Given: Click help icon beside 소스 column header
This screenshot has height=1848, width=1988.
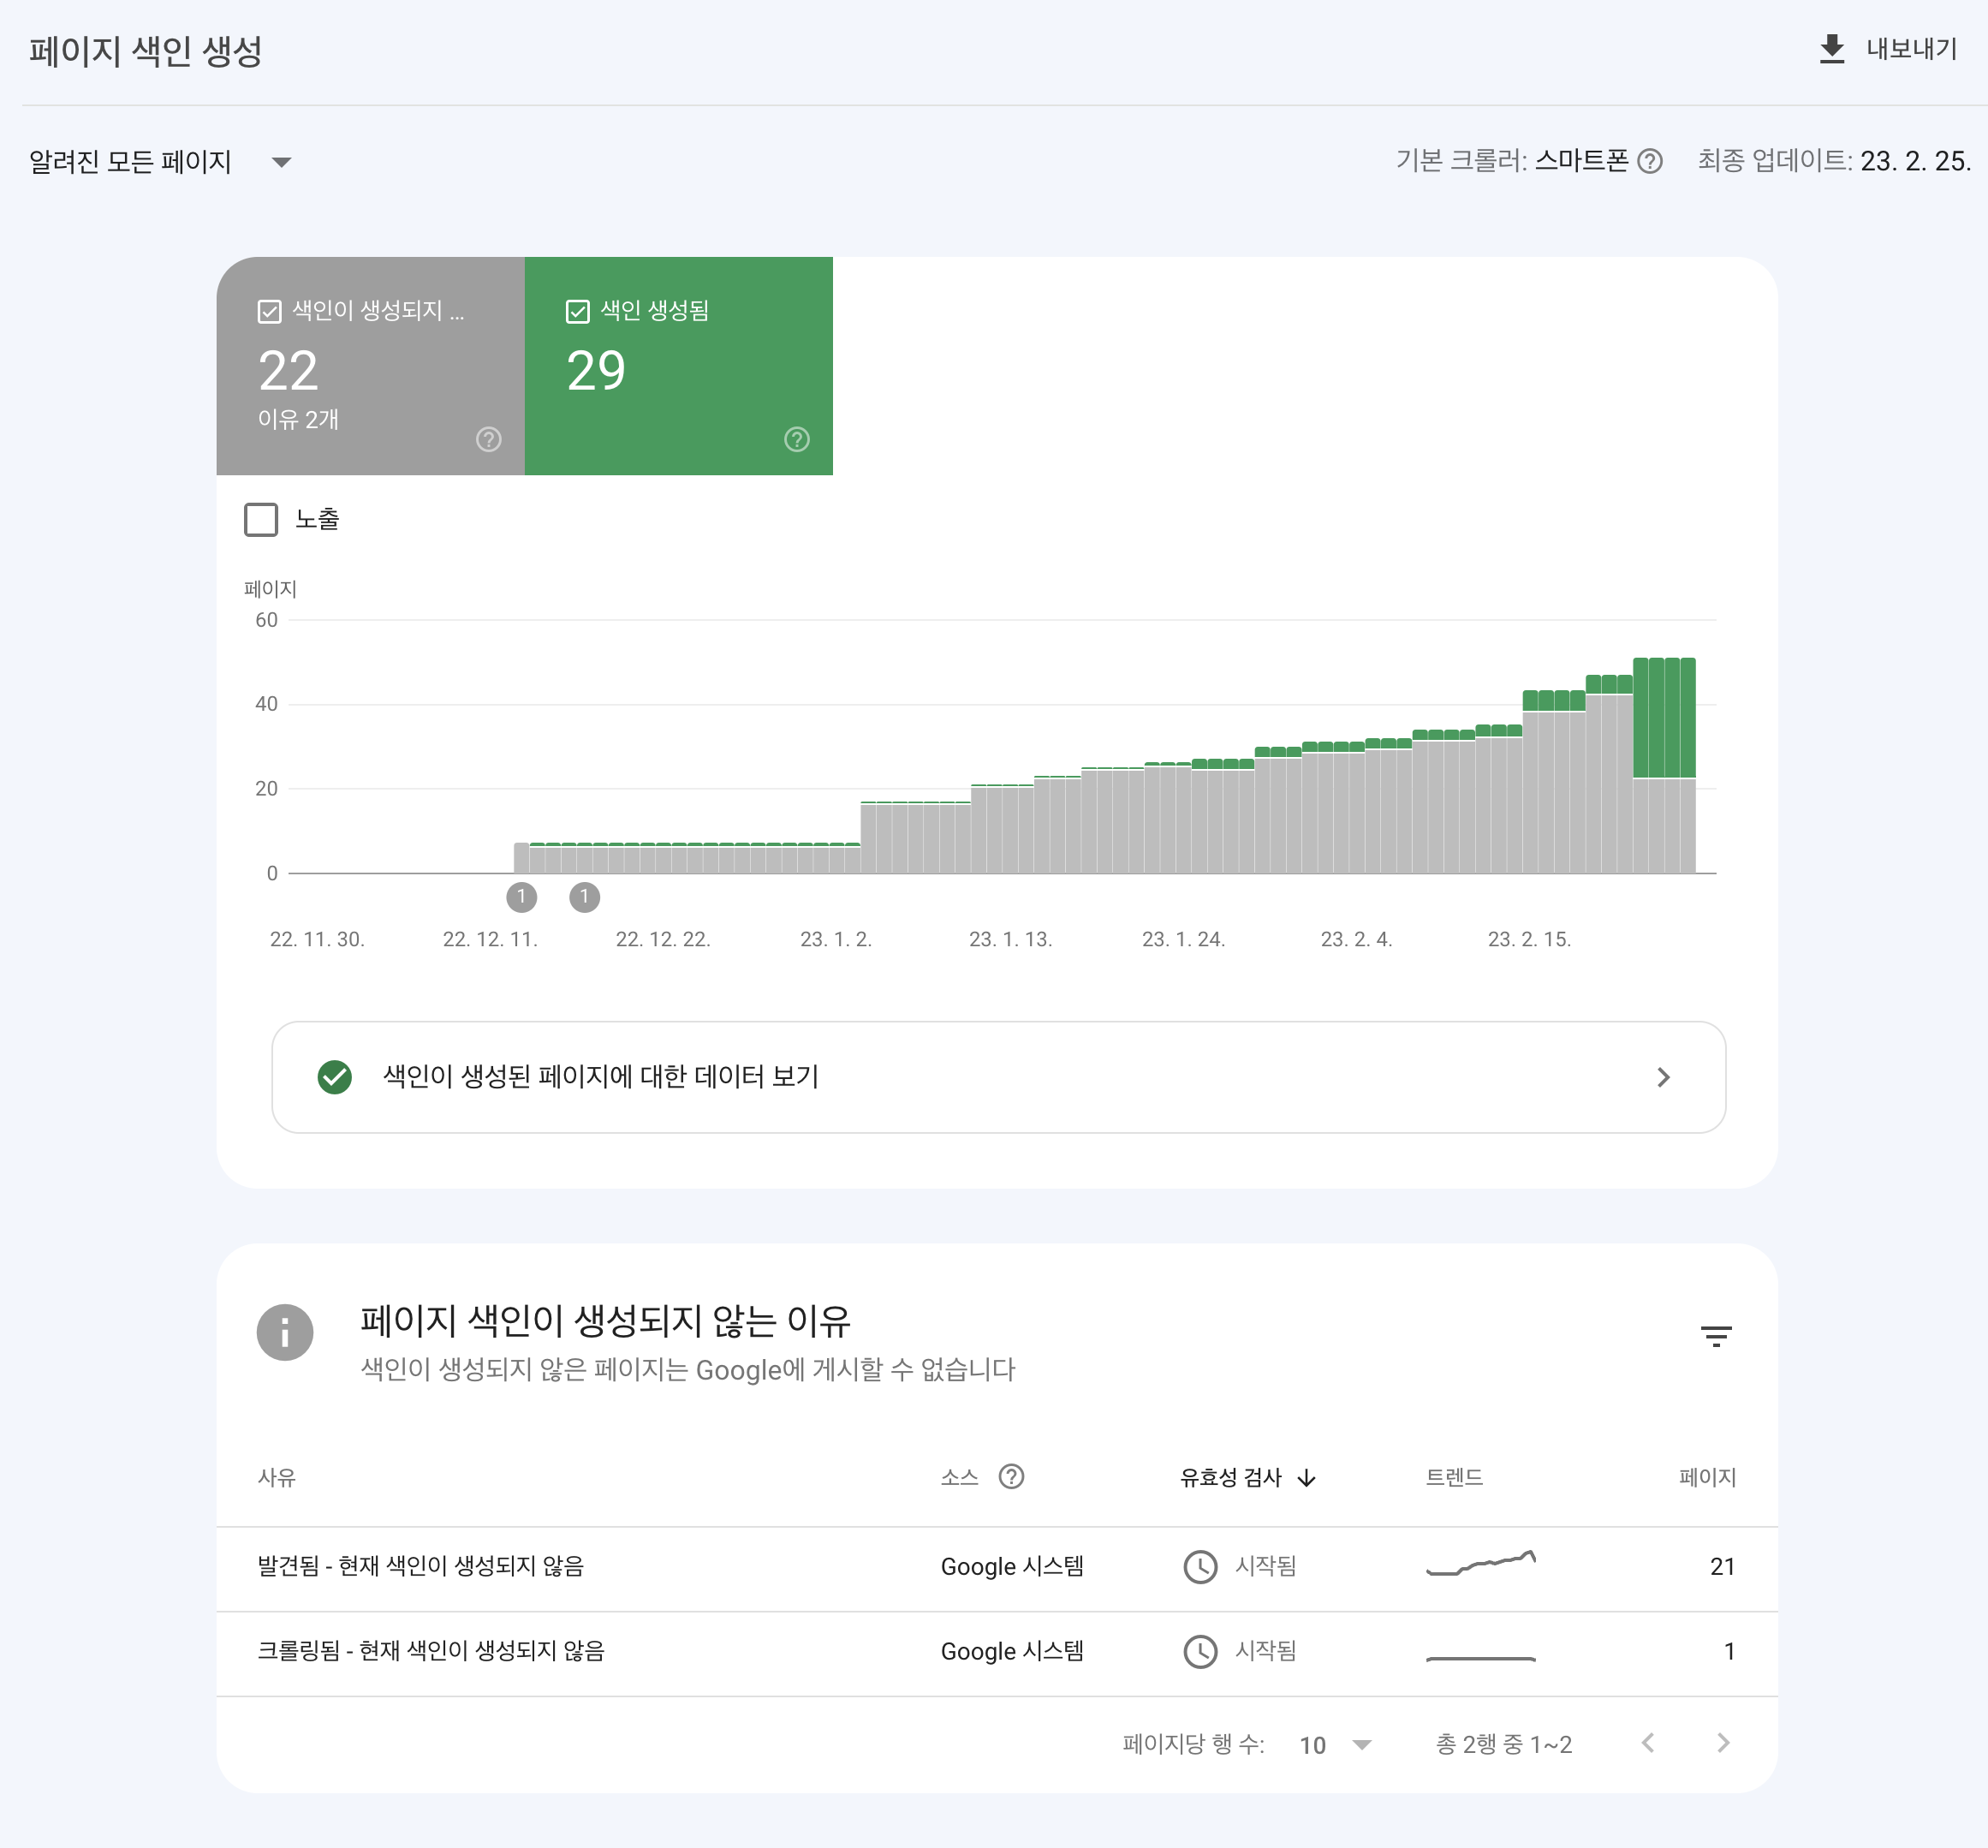Looking at the screenshot, I should click(x=1011, y=1476).
